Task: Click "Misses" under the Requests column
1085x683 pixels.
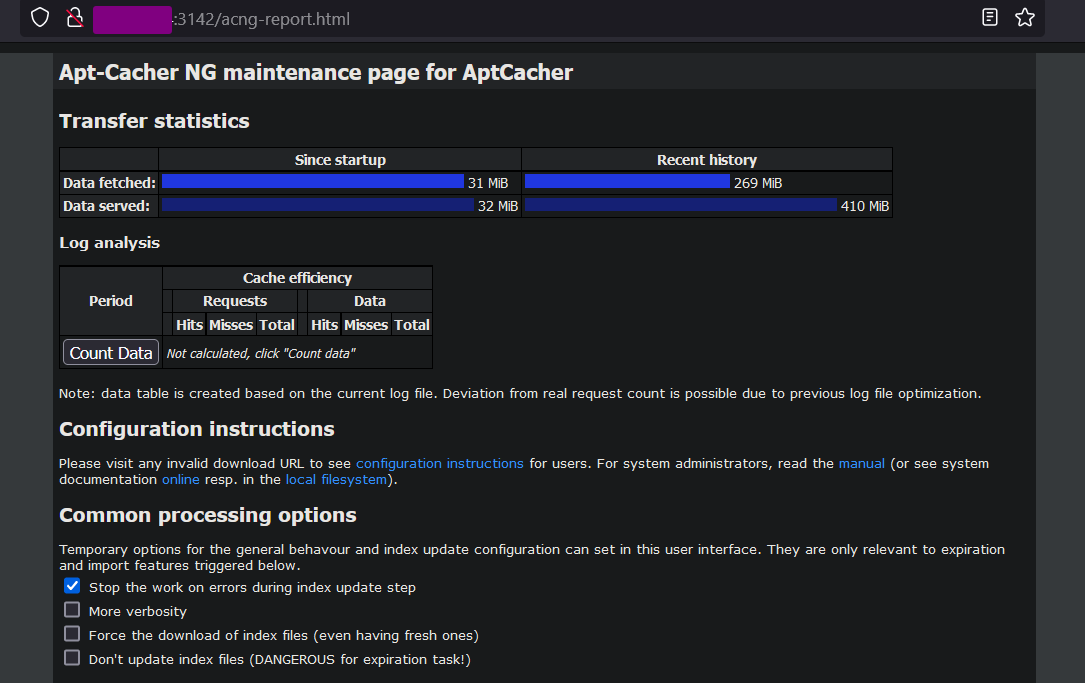Action: point(231,325)
